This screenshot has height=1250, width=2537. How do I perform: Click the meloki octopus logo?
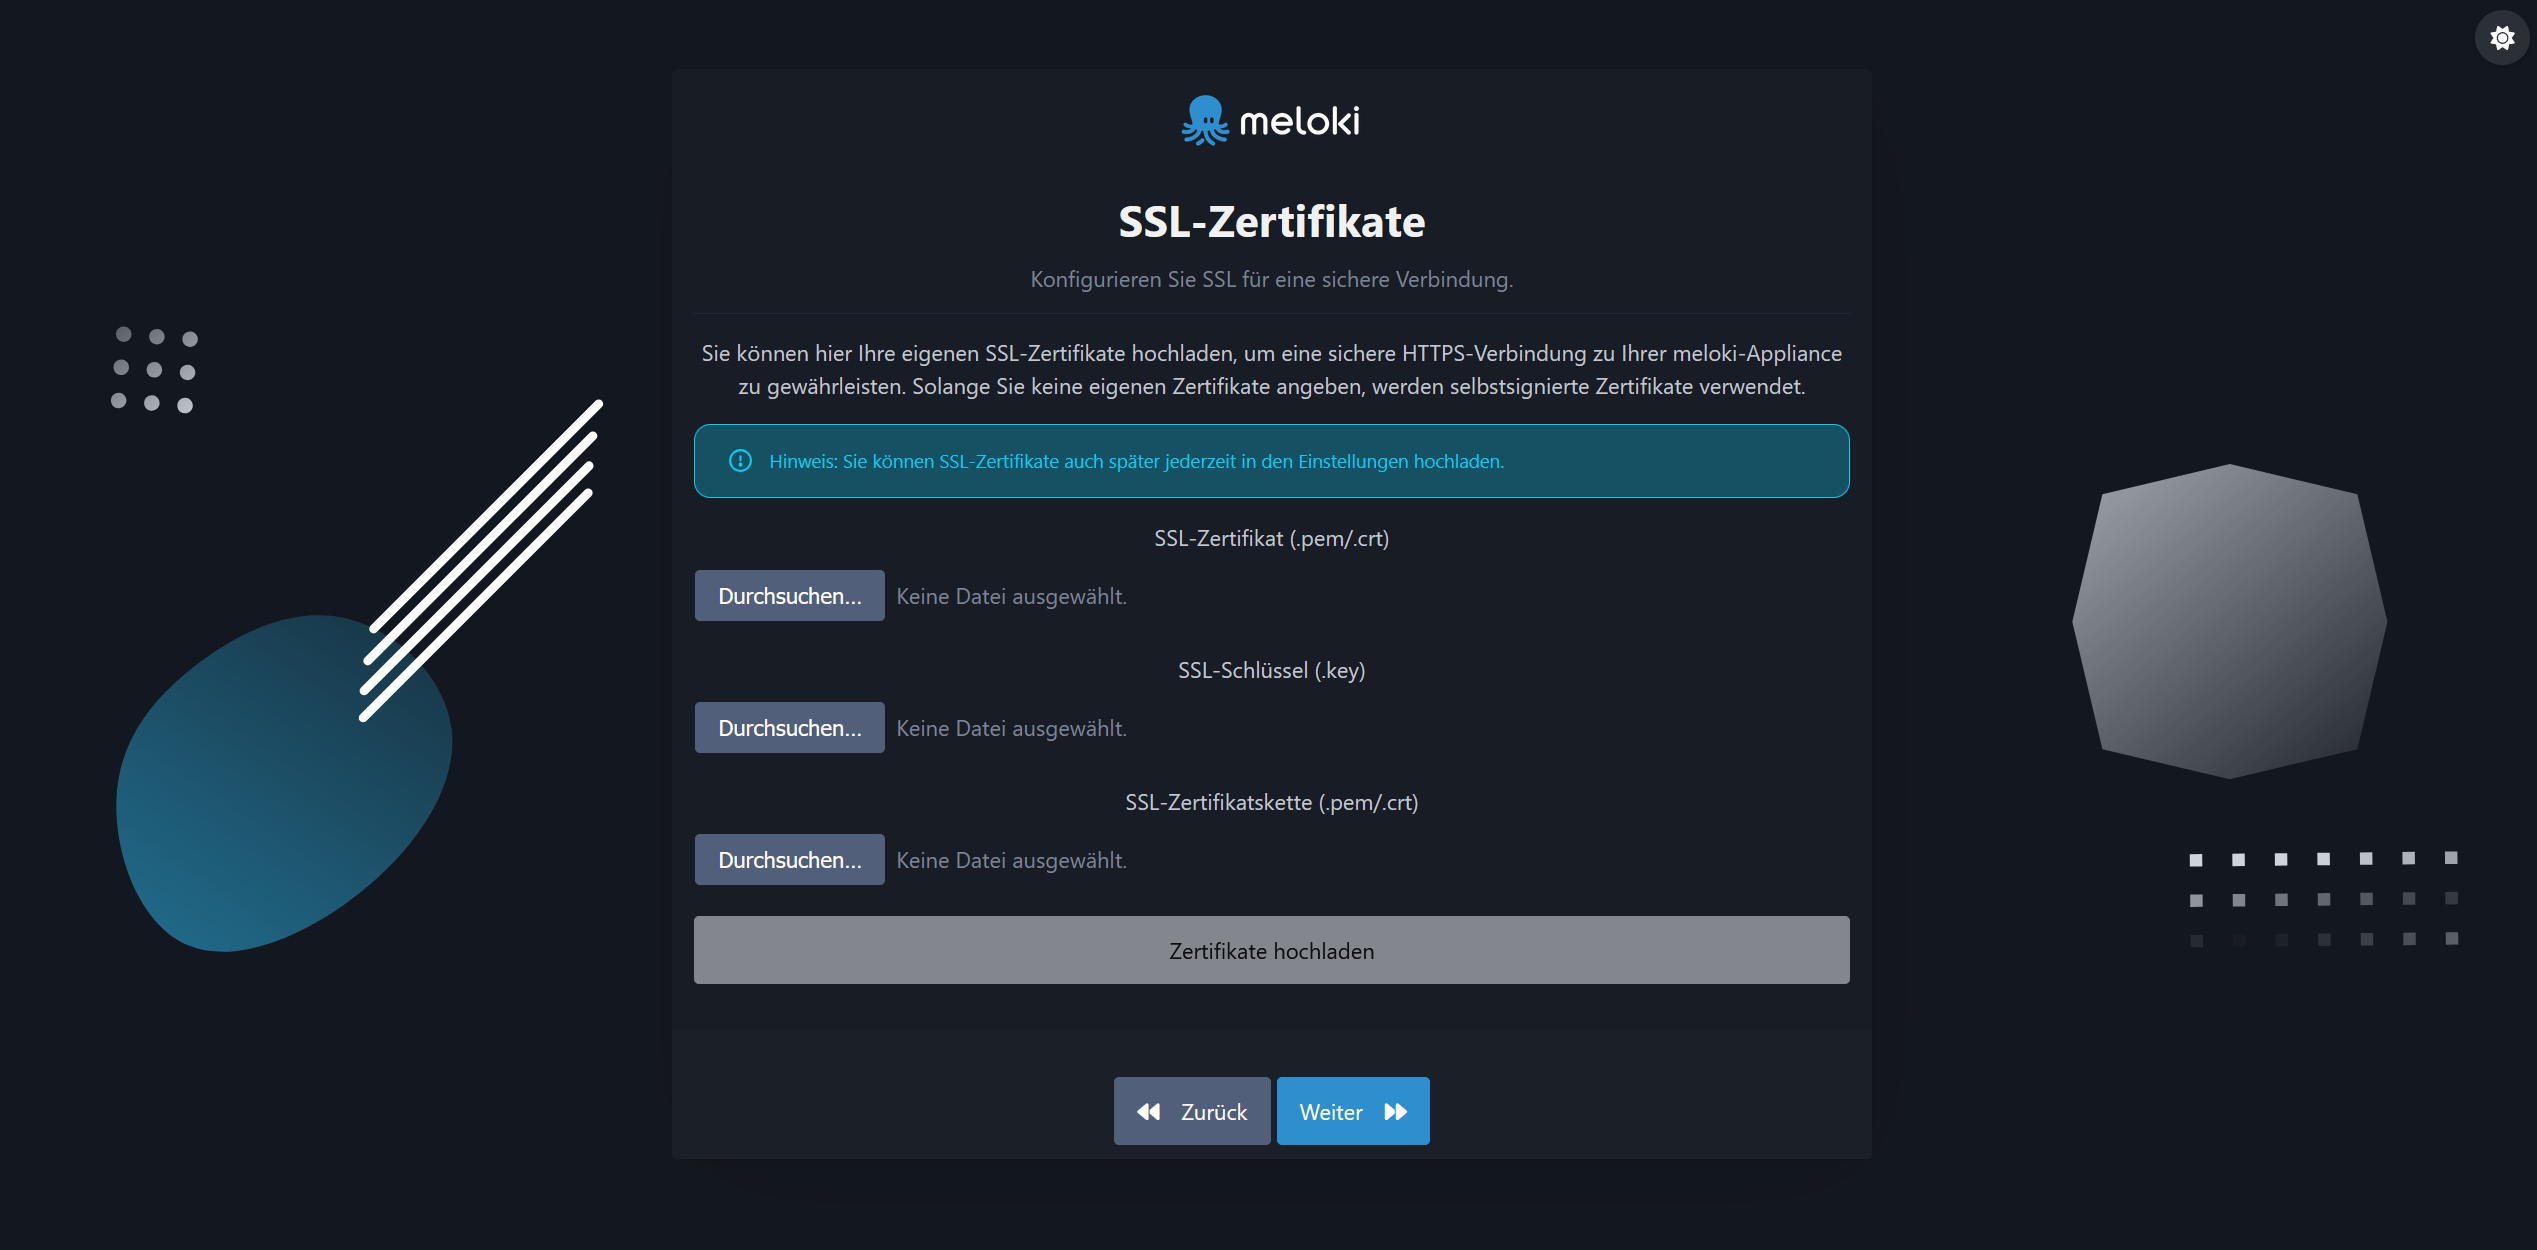[1203, 120]
